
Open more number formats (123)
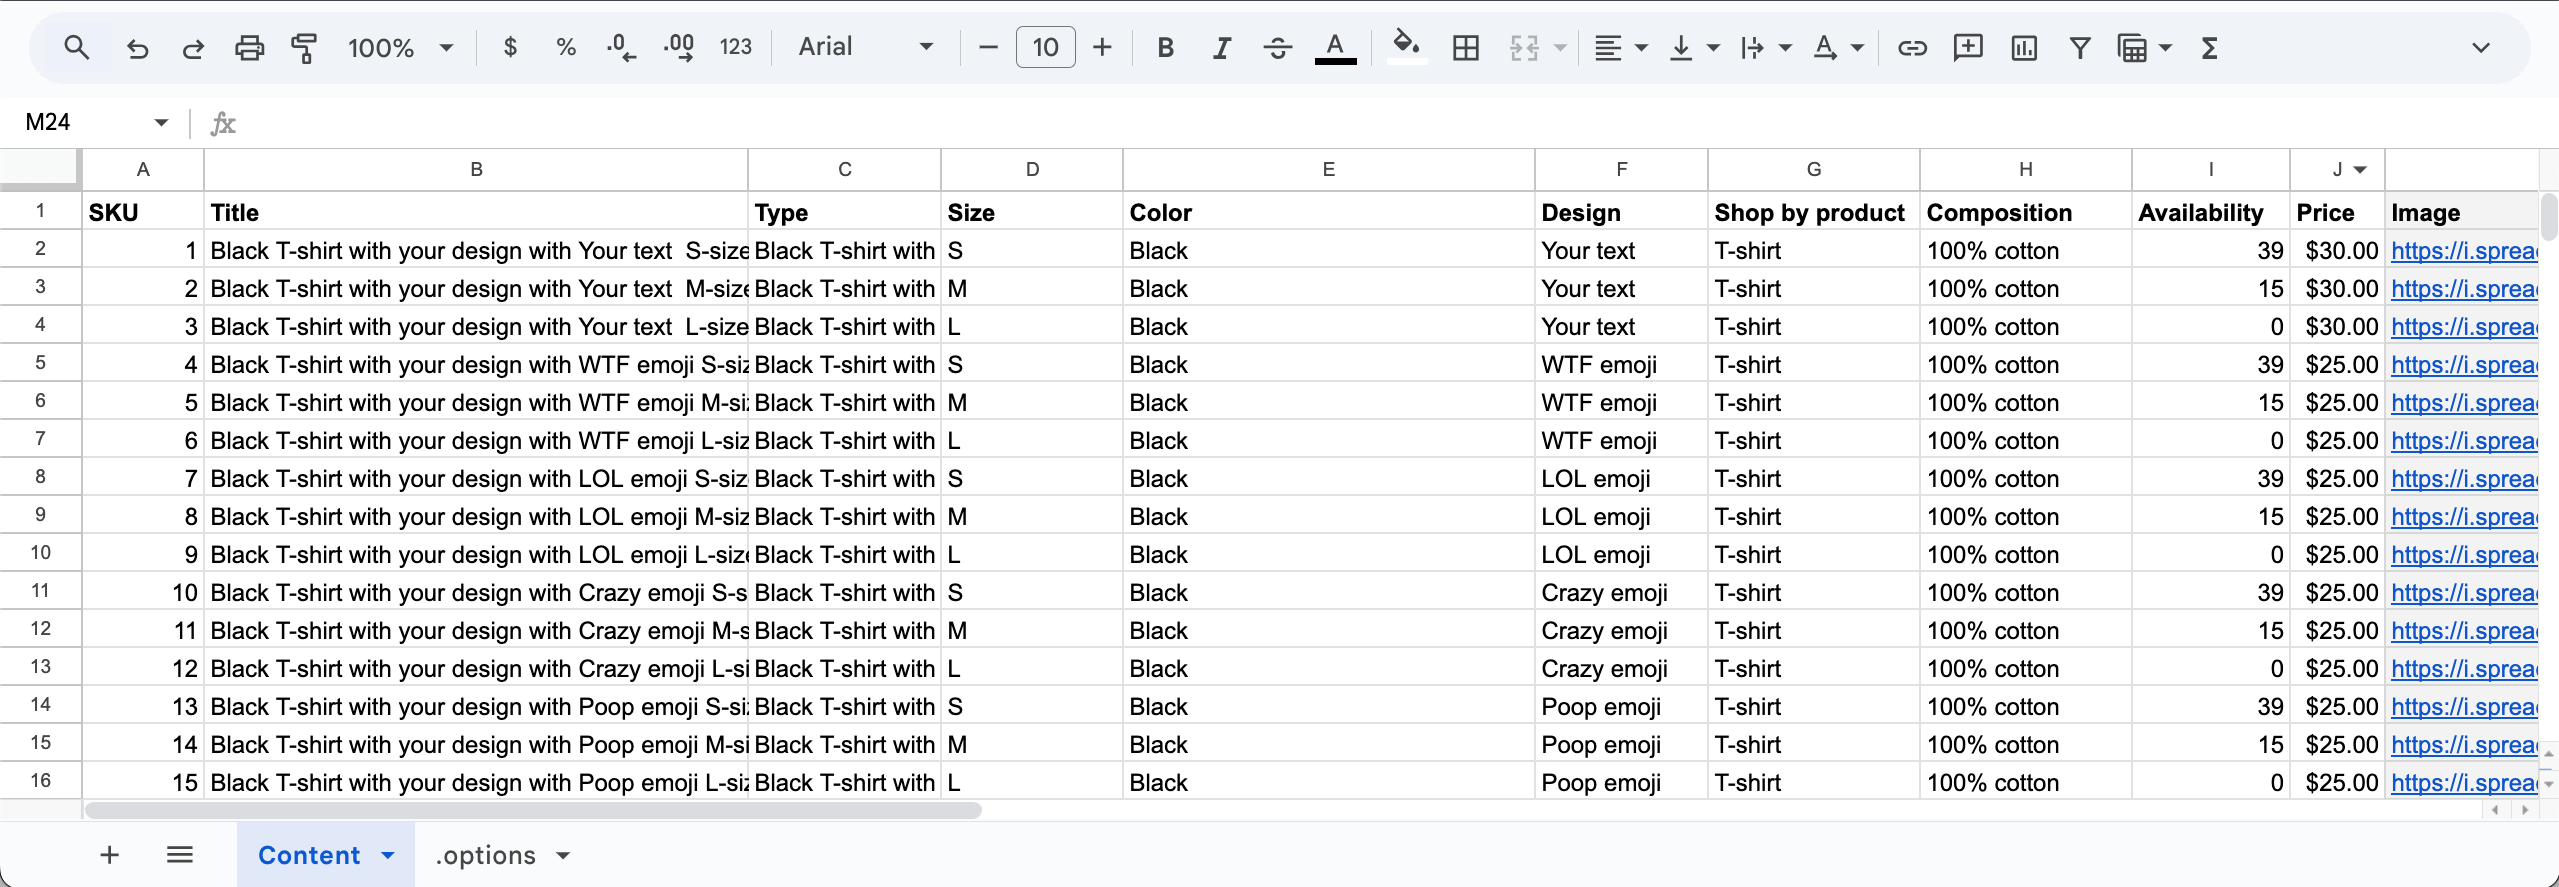(x=735, y=47)
